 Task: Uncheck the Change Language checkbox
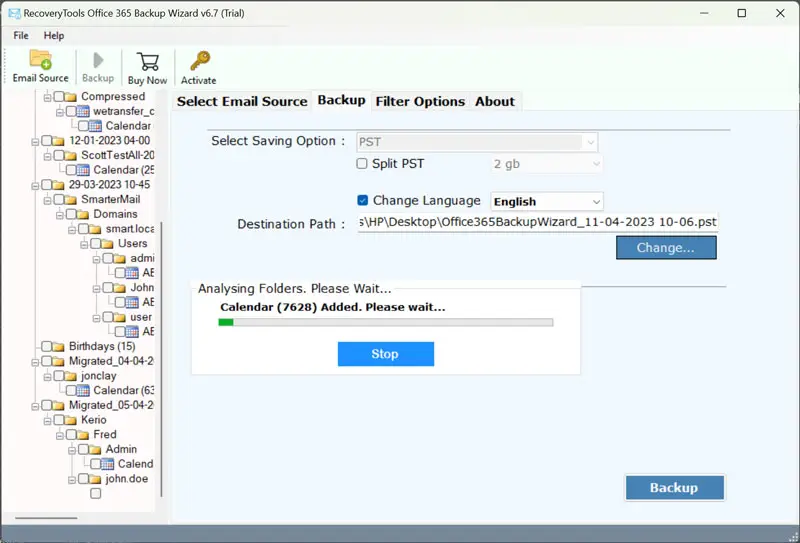(x=363, y=200)
